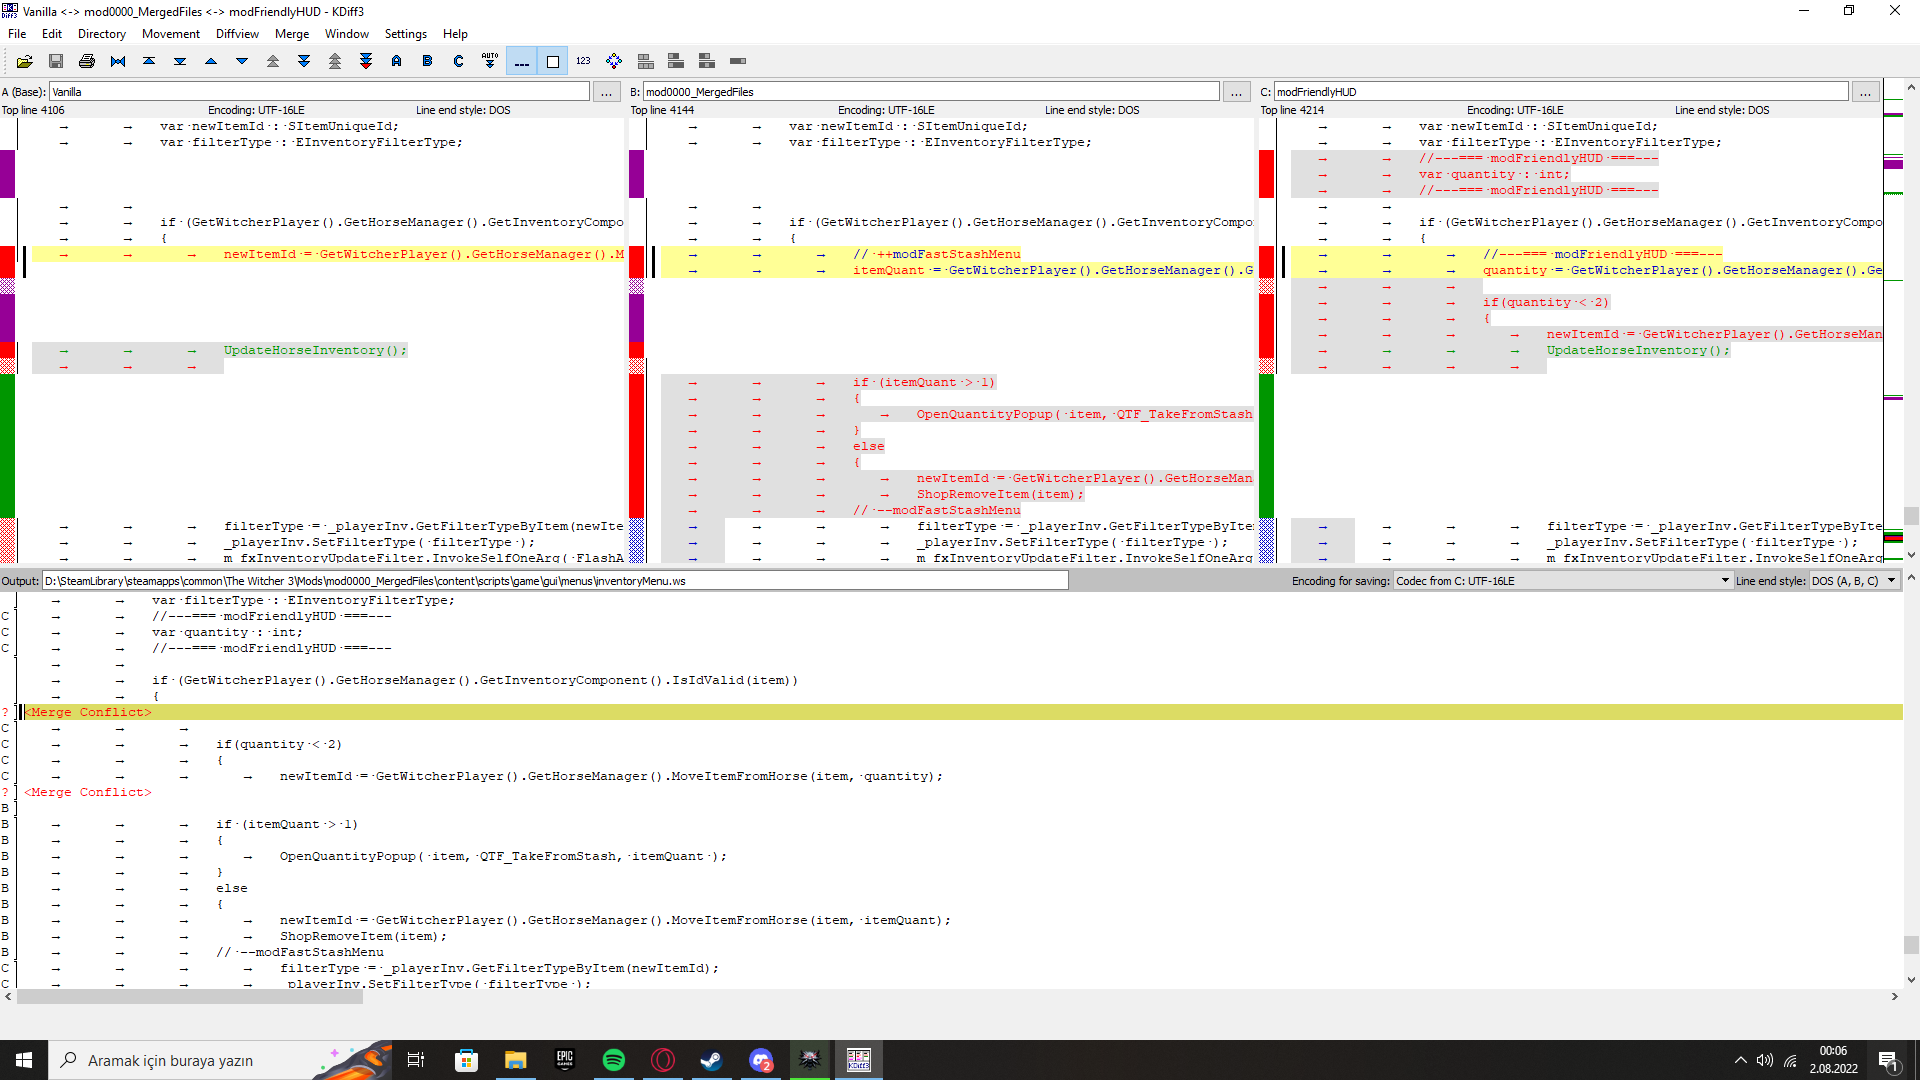Open Spotify from the taskbar

pos(614,1060)
